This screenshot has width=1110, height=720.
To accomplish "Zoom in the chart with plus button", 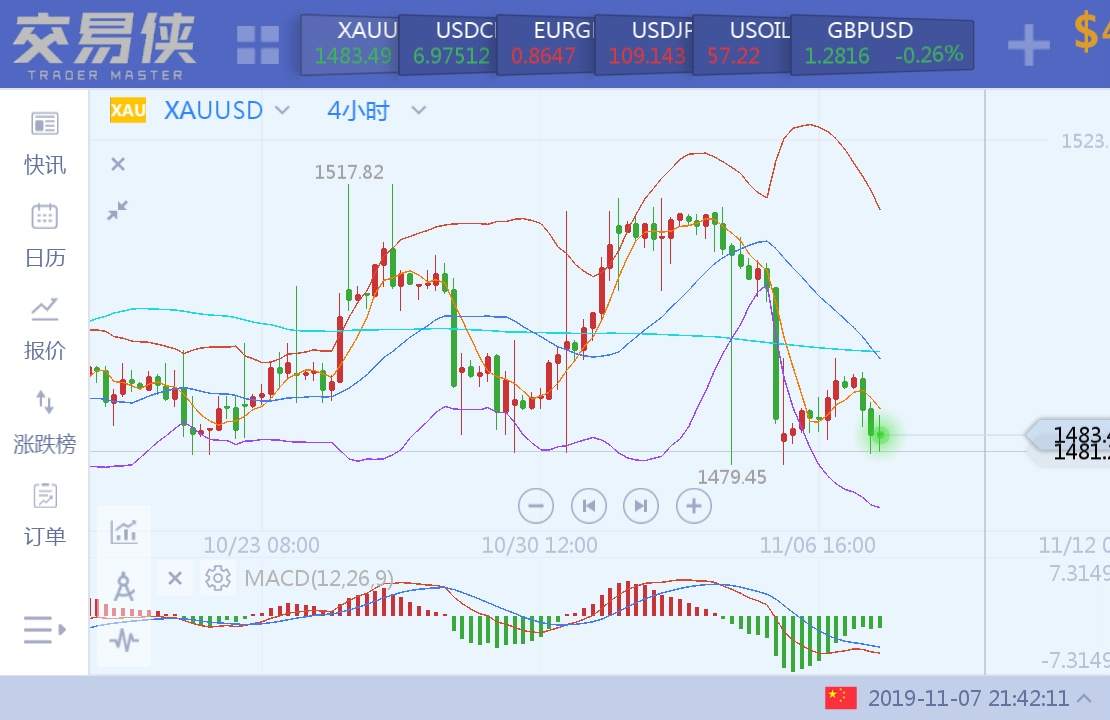I will click(693, 506).
